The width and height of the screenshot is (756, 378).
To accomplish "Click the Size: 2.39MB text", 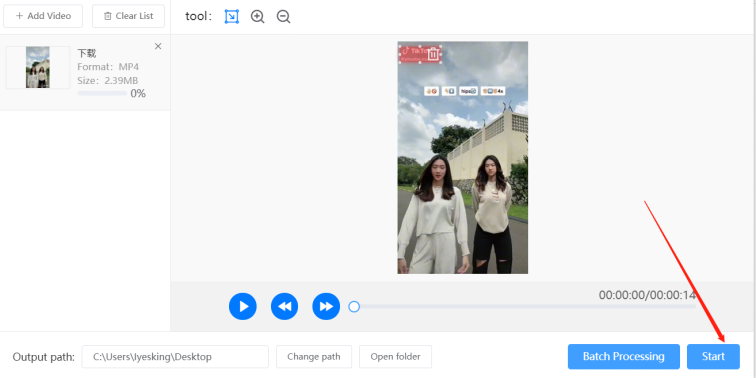I will click(x=108, y=81).
